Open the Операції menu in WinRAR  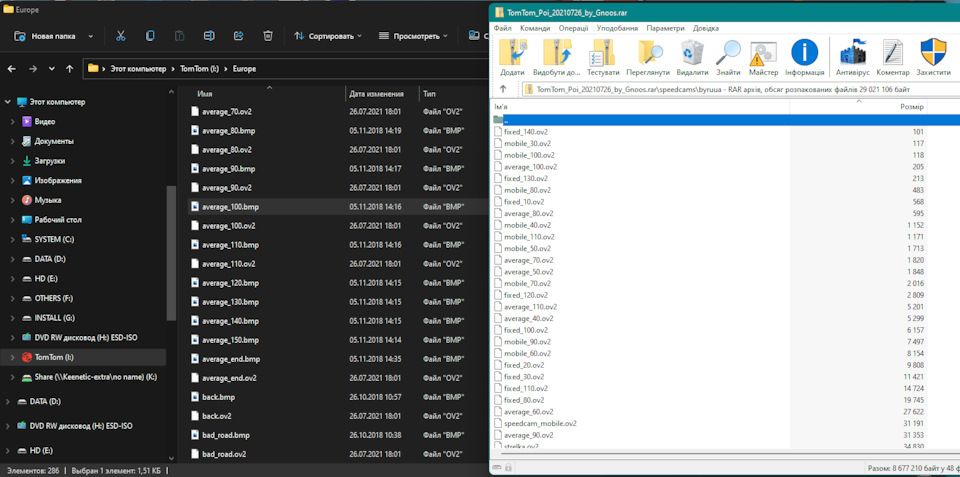(573, 28)
